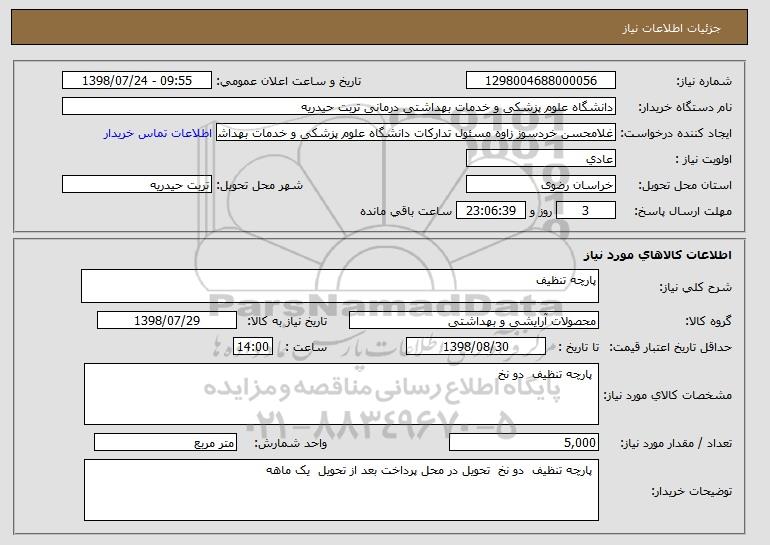
Task: Click the label مشخصات کالای مورد نیاز
Action: click(667, 395)
